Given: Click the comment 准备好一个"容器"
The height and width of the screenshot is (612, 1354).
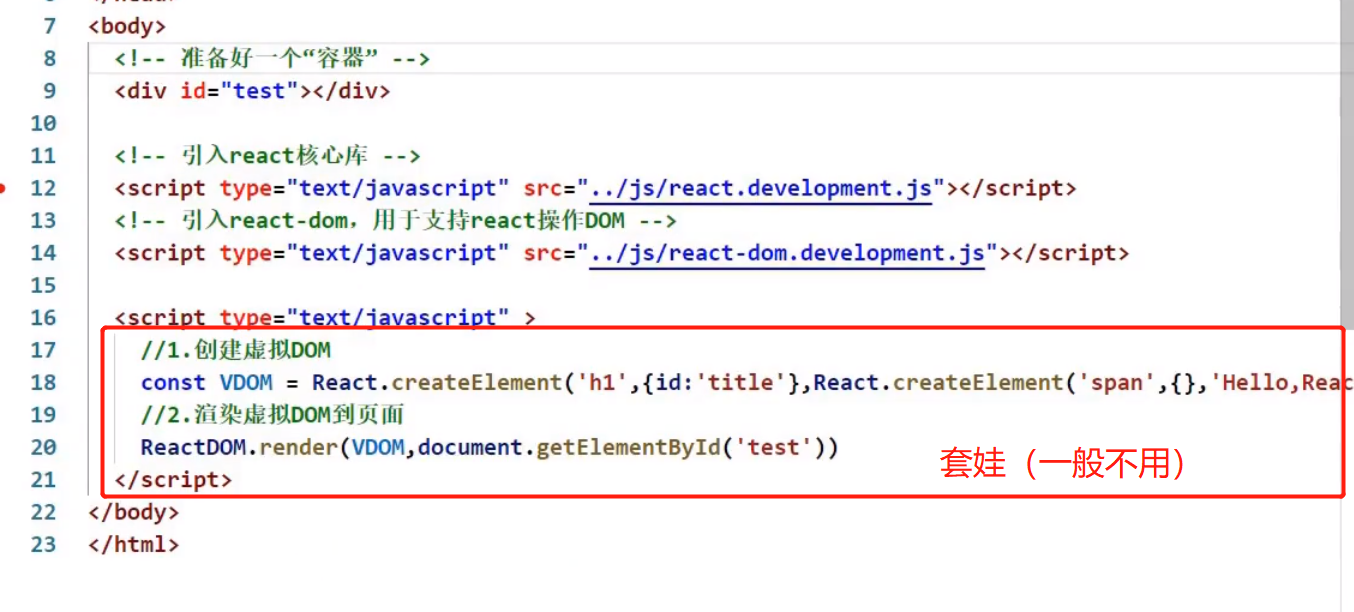Looking at the screenshot, I should pyautogui.click(x=272, y=59).
